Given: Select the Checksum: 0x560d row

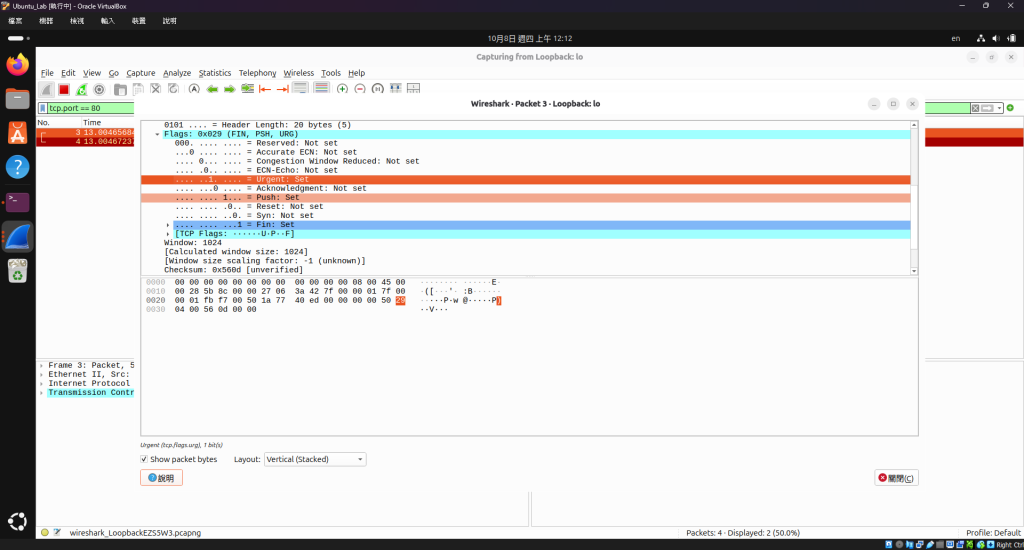Looking at the screenshot, I should (526, 270).
